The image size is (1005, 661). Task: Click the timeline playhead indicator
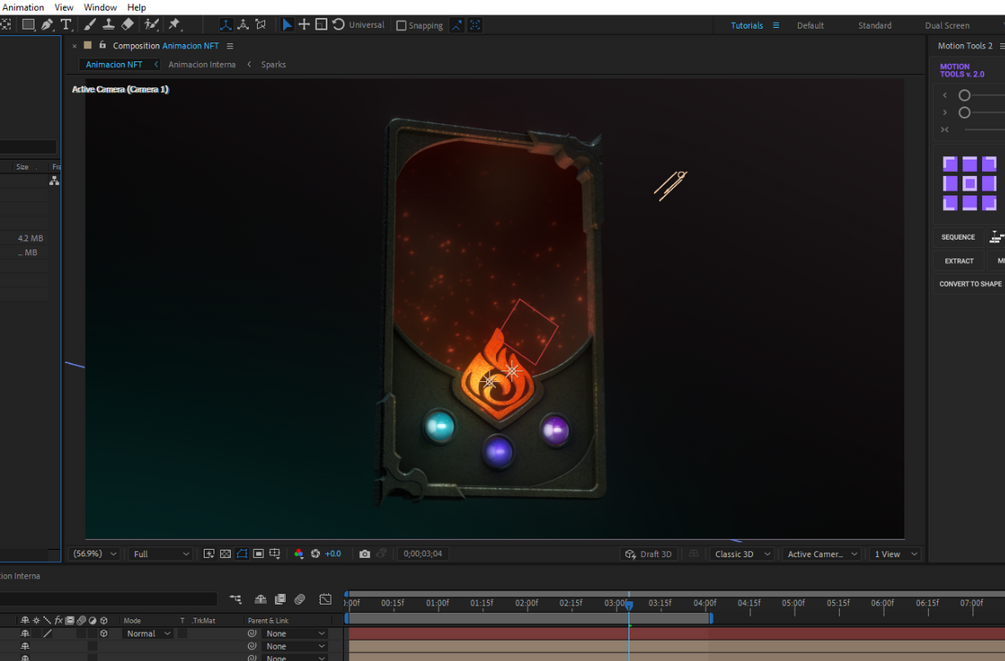(629, 605)
